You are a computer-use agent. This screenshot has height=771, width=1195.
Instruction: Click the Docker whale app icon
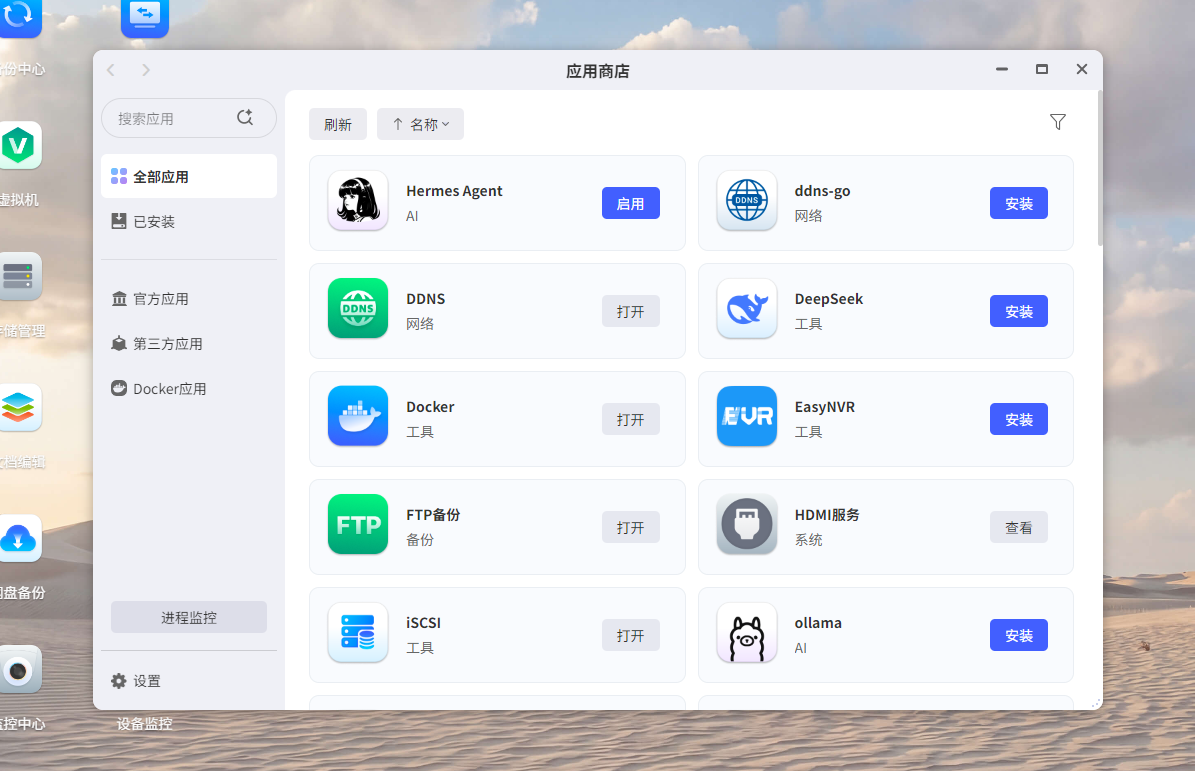358,417
